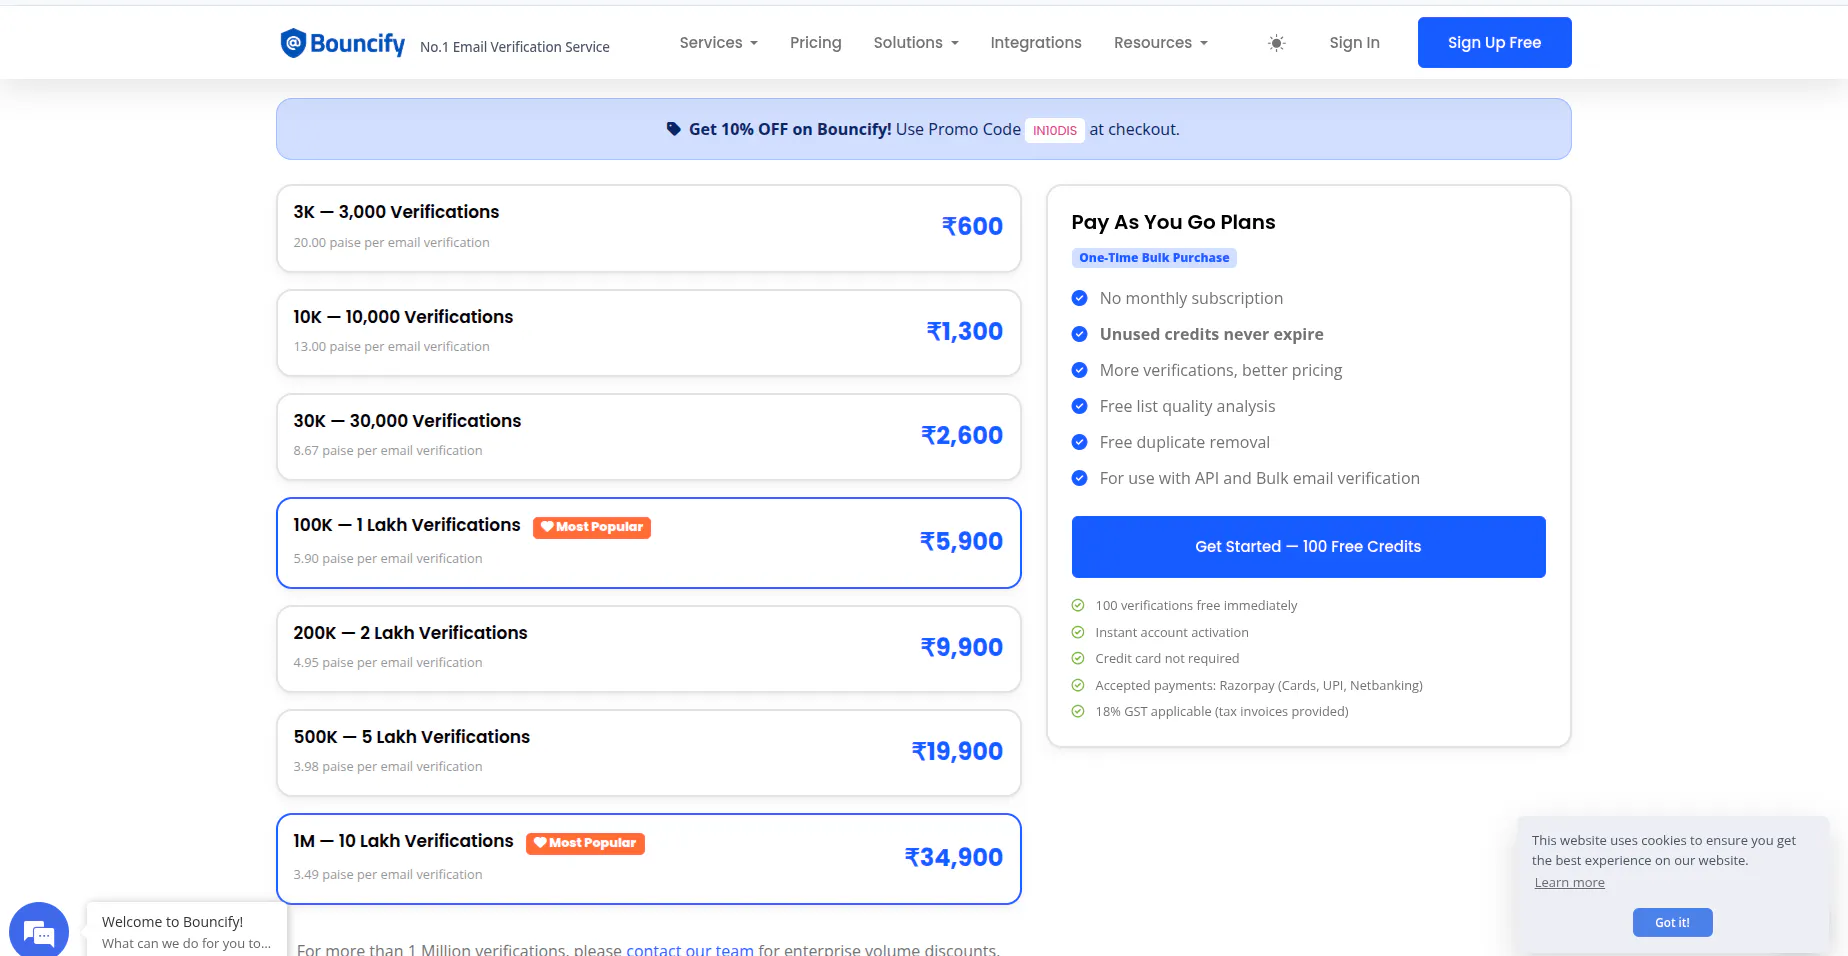Viewport: 1848px width, 956px height.
Task: Open the cookie Learn more link
Action: click(1570, 883)
